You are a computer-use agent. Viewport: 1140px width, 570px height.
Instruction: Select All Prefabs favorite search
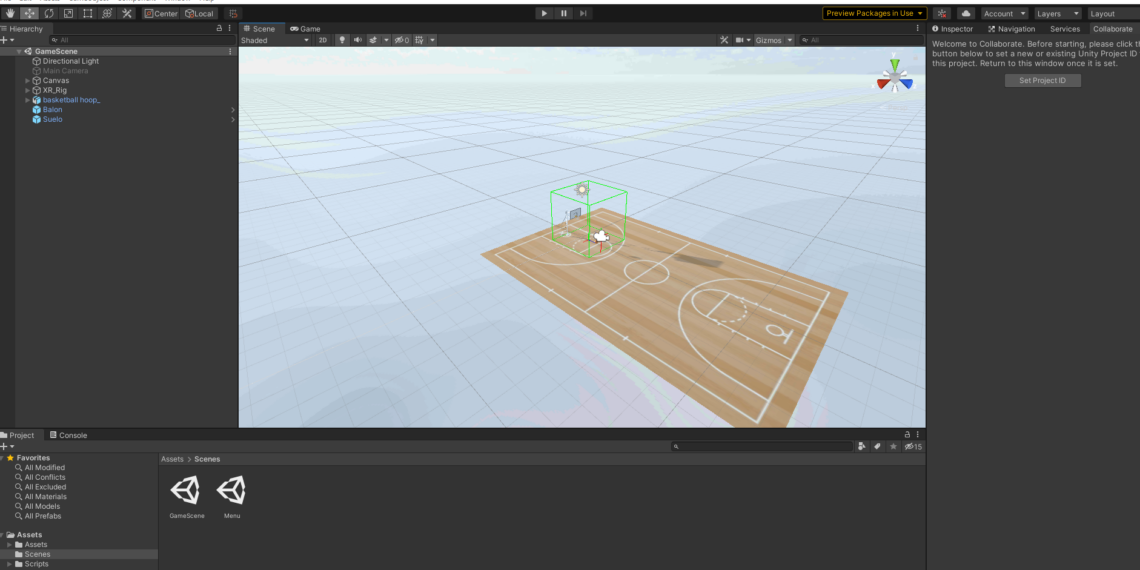click(42, 516)
